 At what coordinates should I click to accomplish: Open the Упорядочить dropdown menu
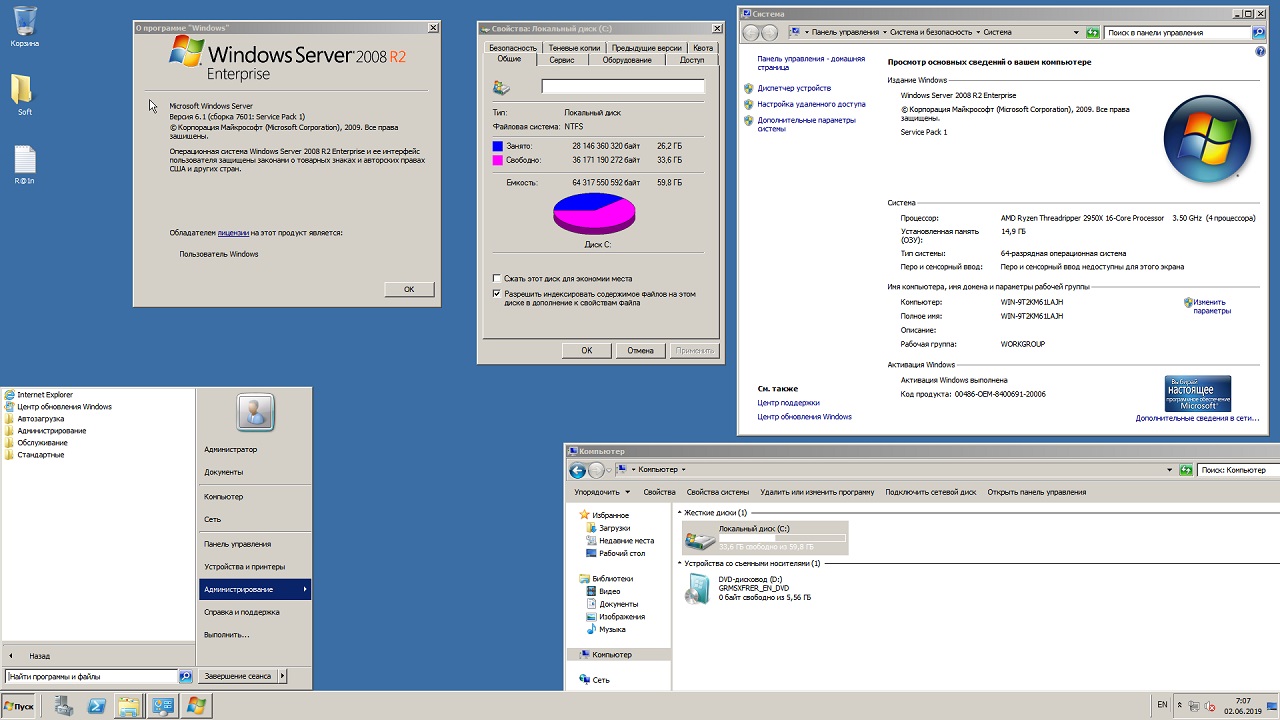pos(602,492)
